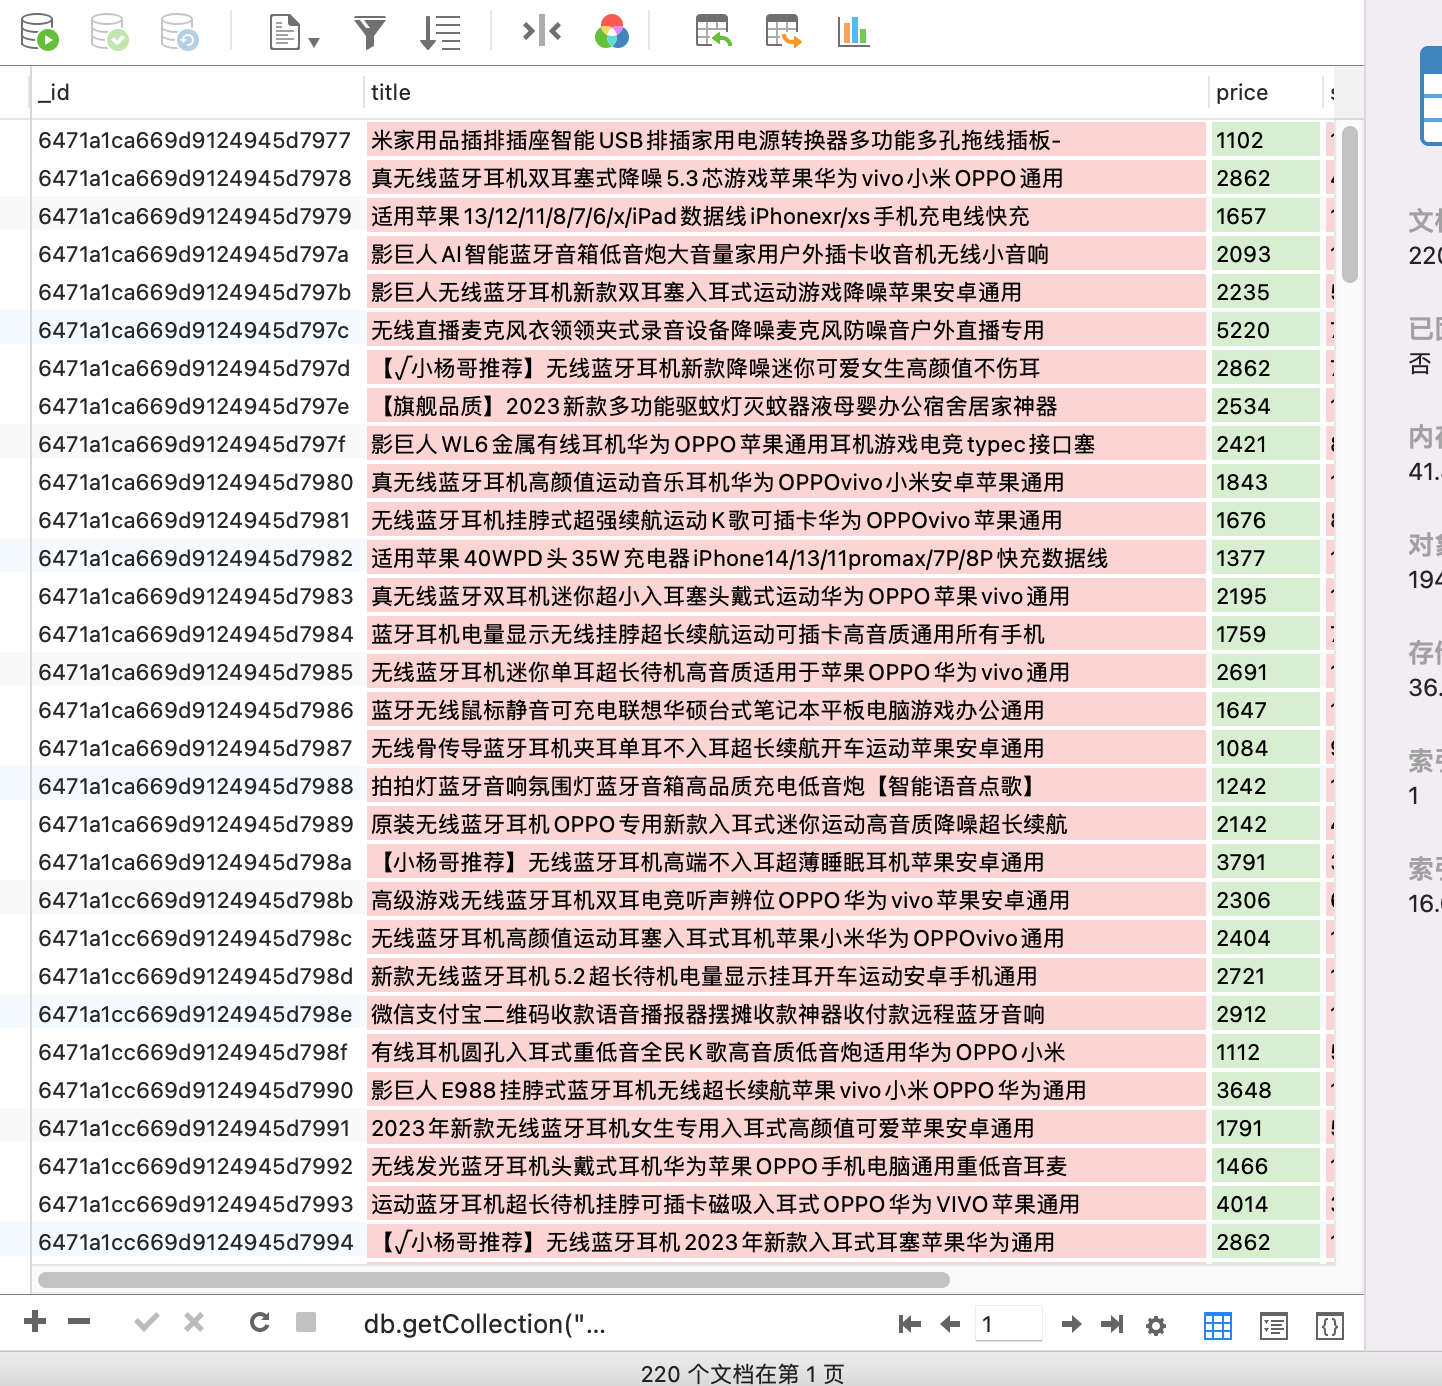Go to previous page of results
1442x1386 pixels.
950,1325
